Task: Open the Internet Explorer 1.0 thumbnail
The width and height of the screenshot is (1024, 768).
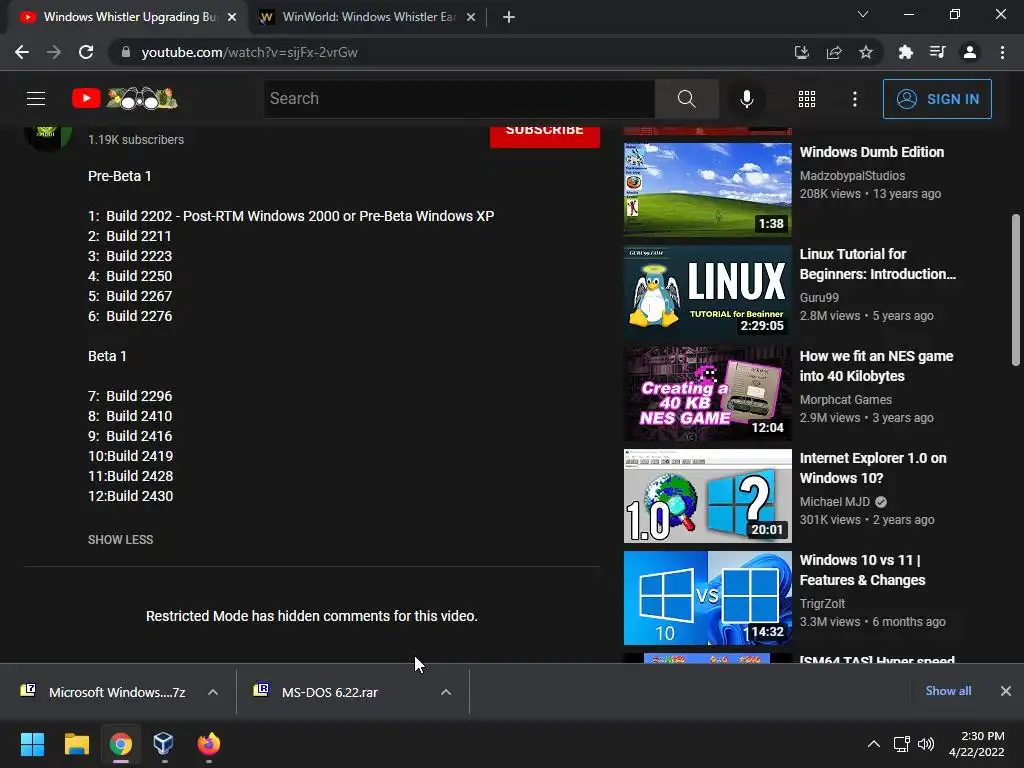Action: point(708,496)
